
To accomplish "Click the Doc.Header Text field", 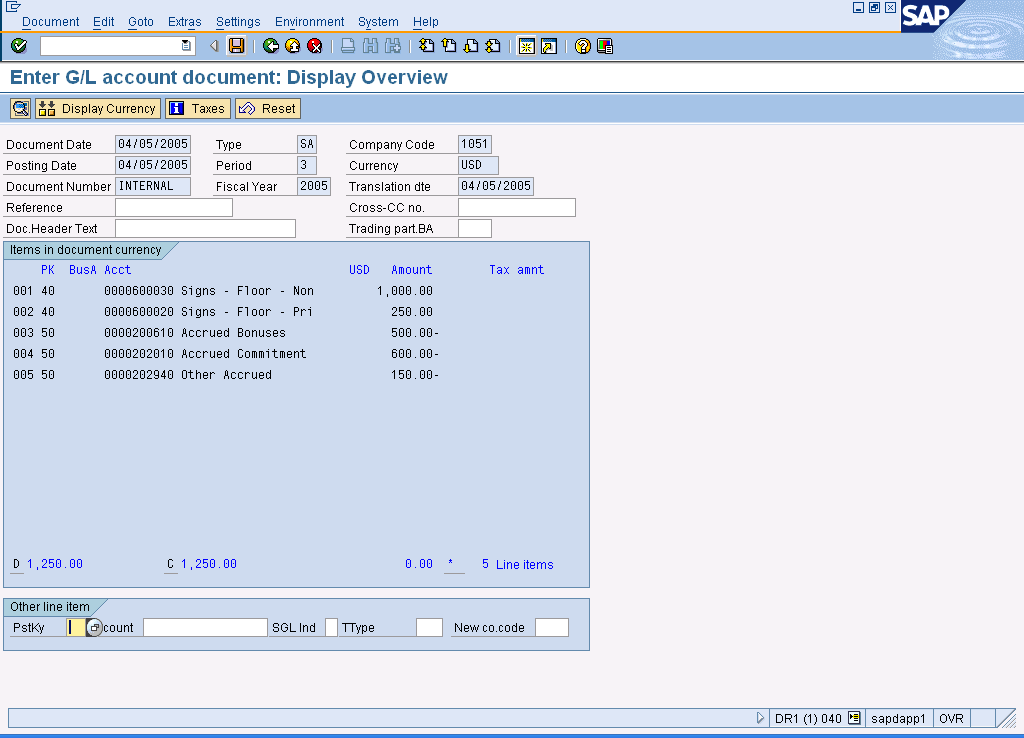I will click(205, 229).
